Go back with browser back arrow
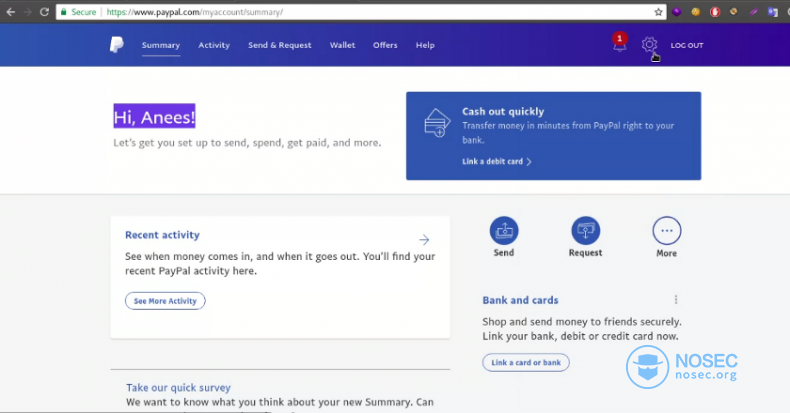Screen dimensions: 790x413 point(11,12)
